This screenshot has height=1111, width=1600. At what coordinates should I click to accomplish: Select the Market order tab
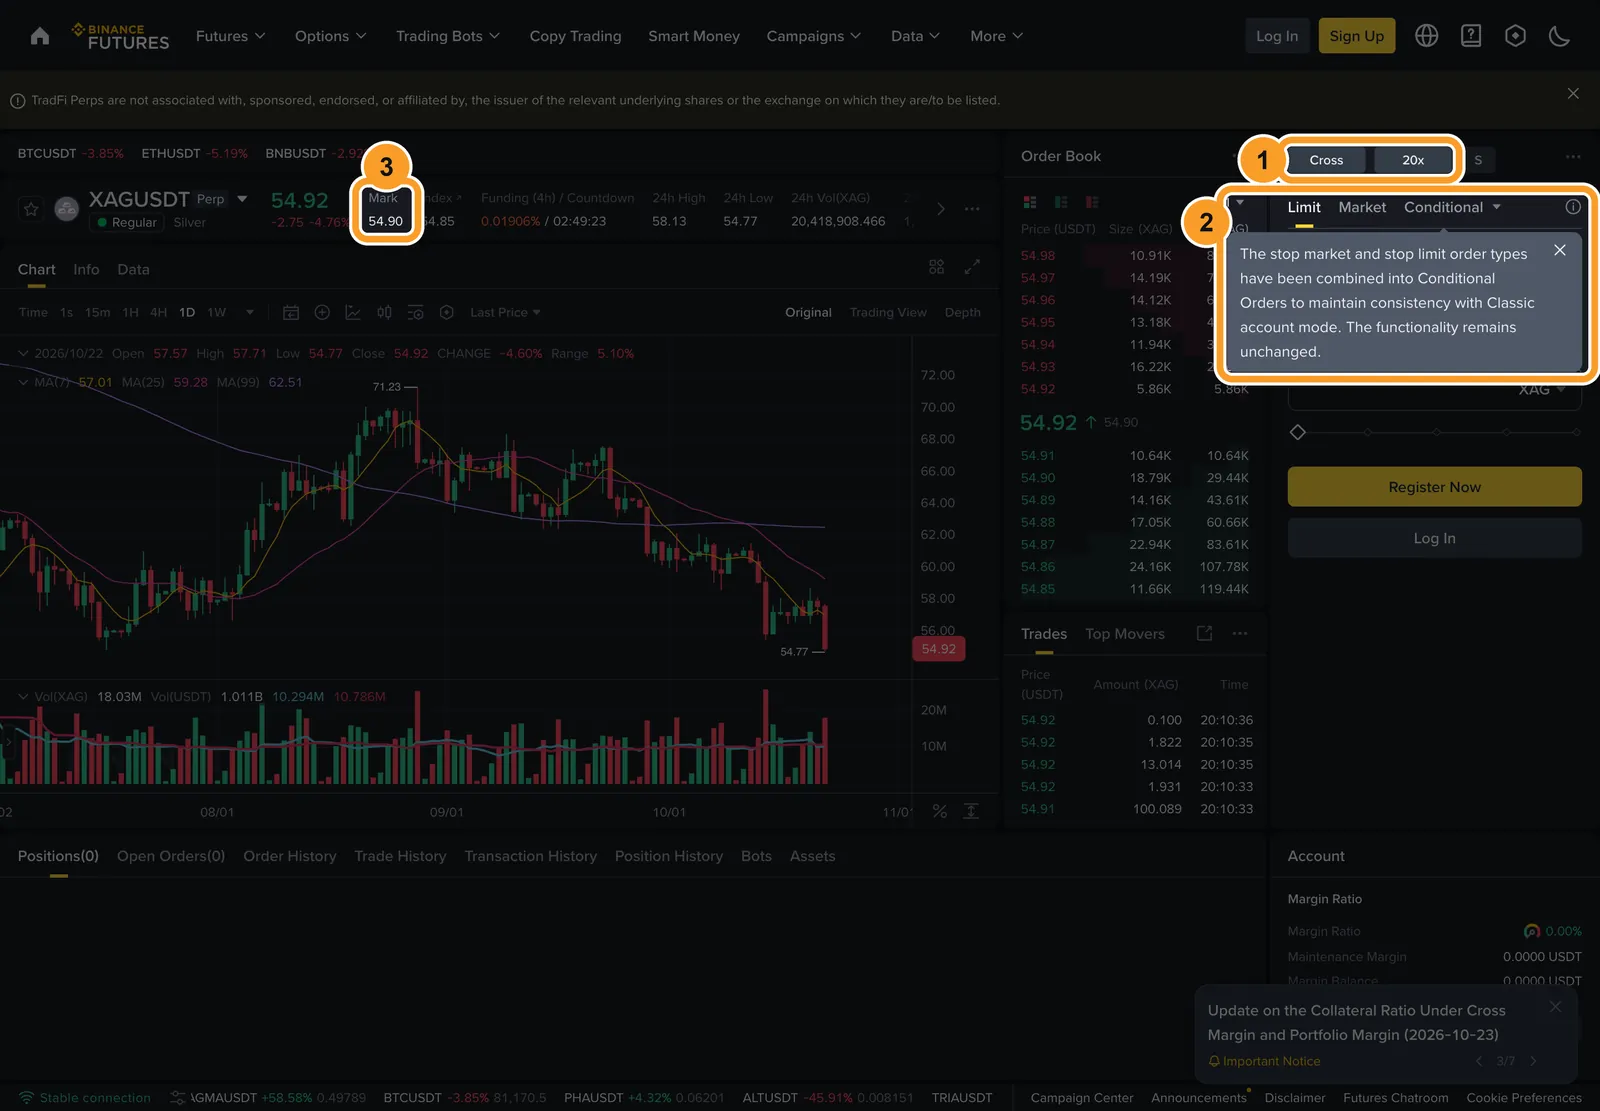click(x=1362, y=207)
